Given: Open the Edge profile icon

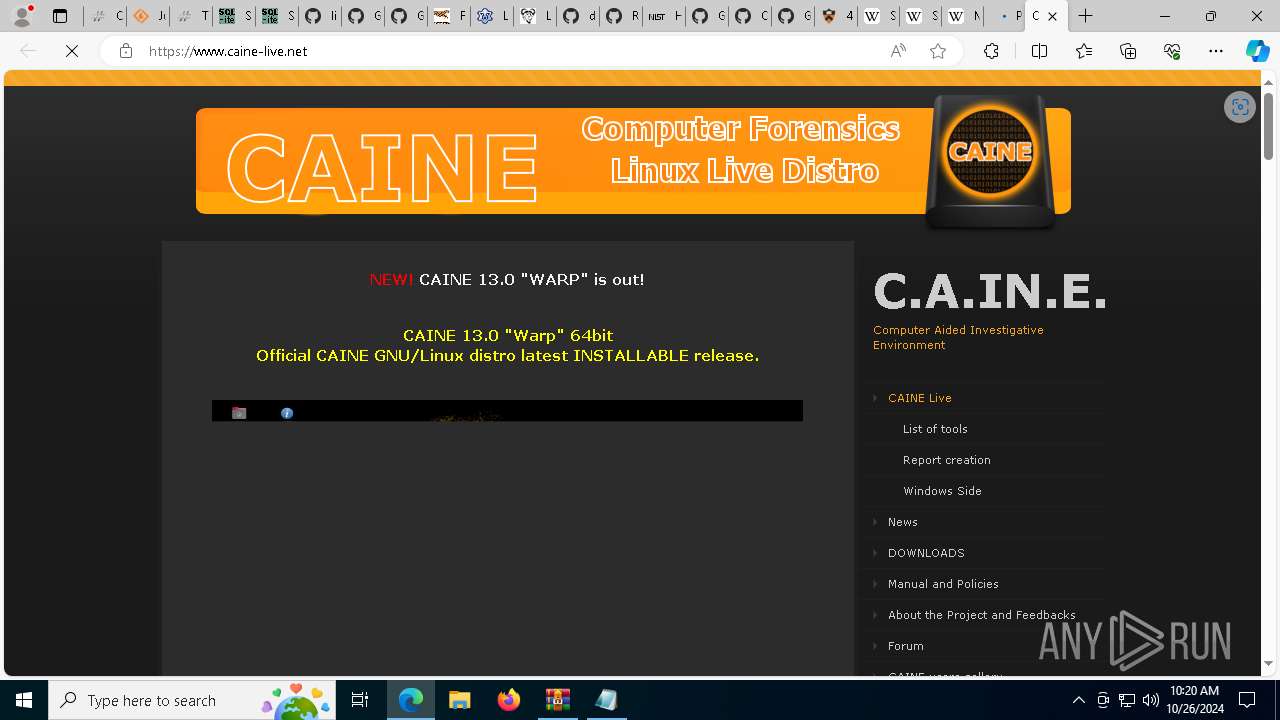Looking at the screenshot, I should click(22, 16).
